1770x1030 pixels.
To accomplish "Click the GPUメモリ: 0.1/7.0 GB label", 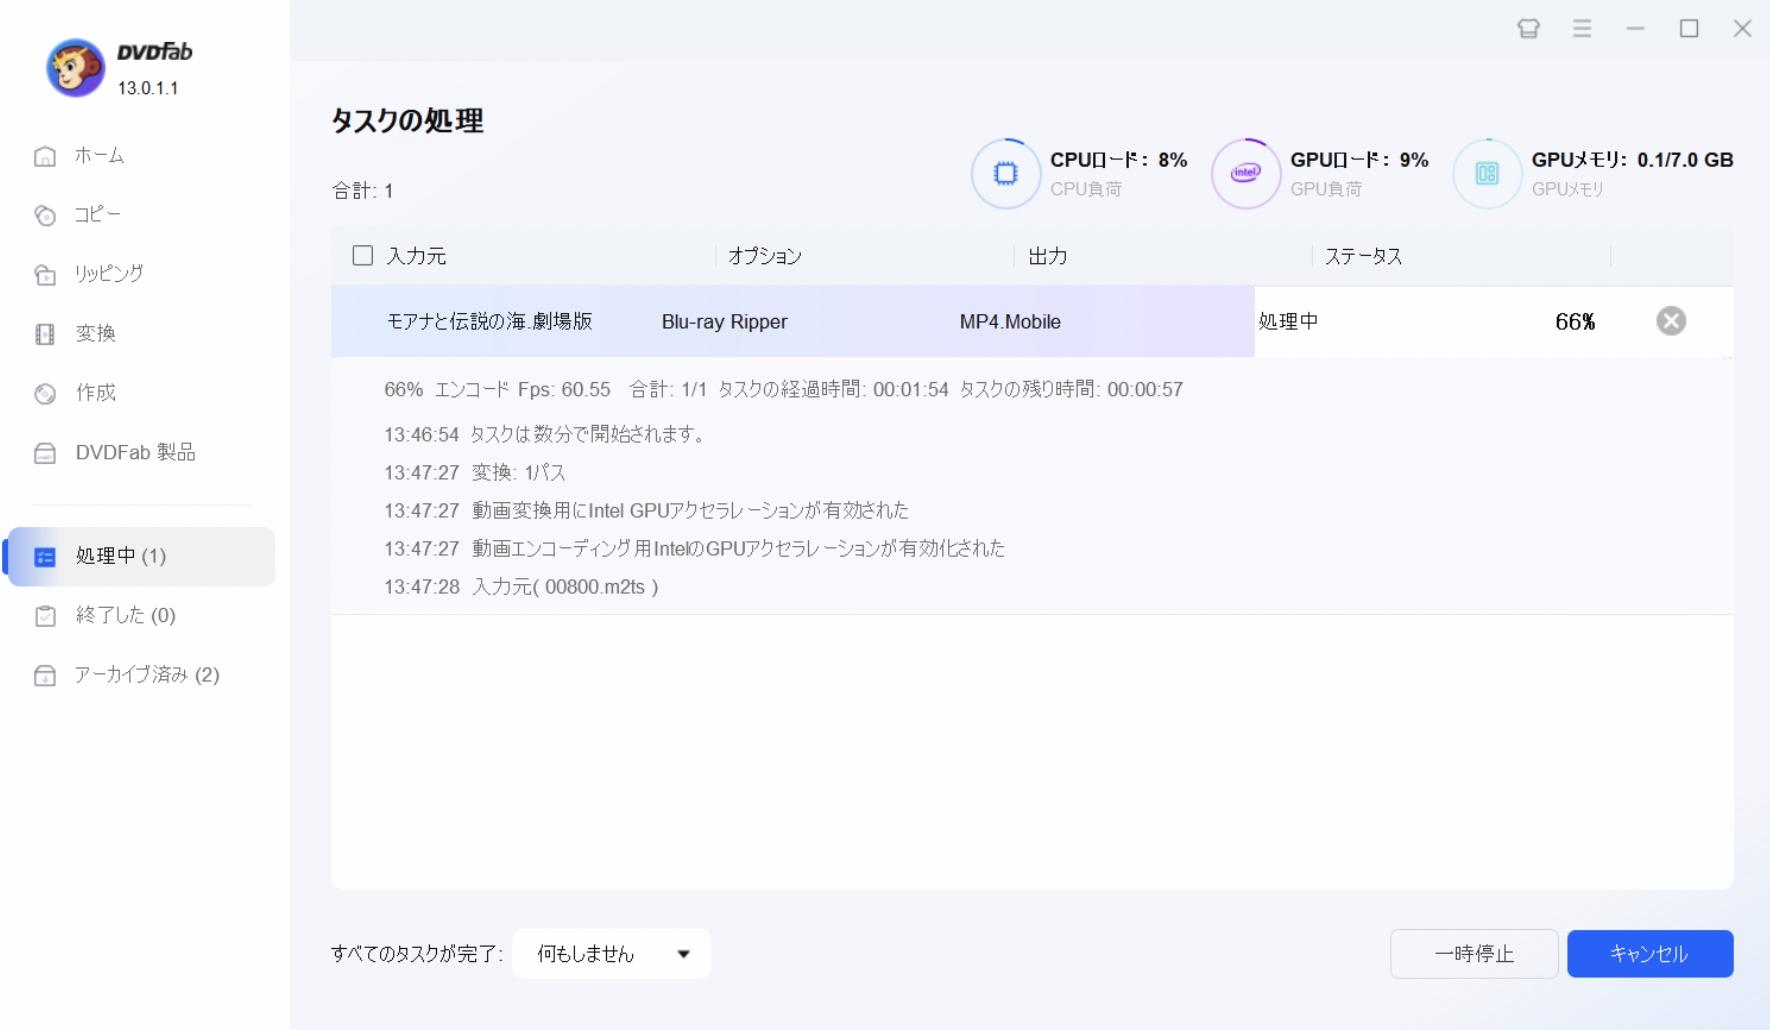I will click(1632, 160).
